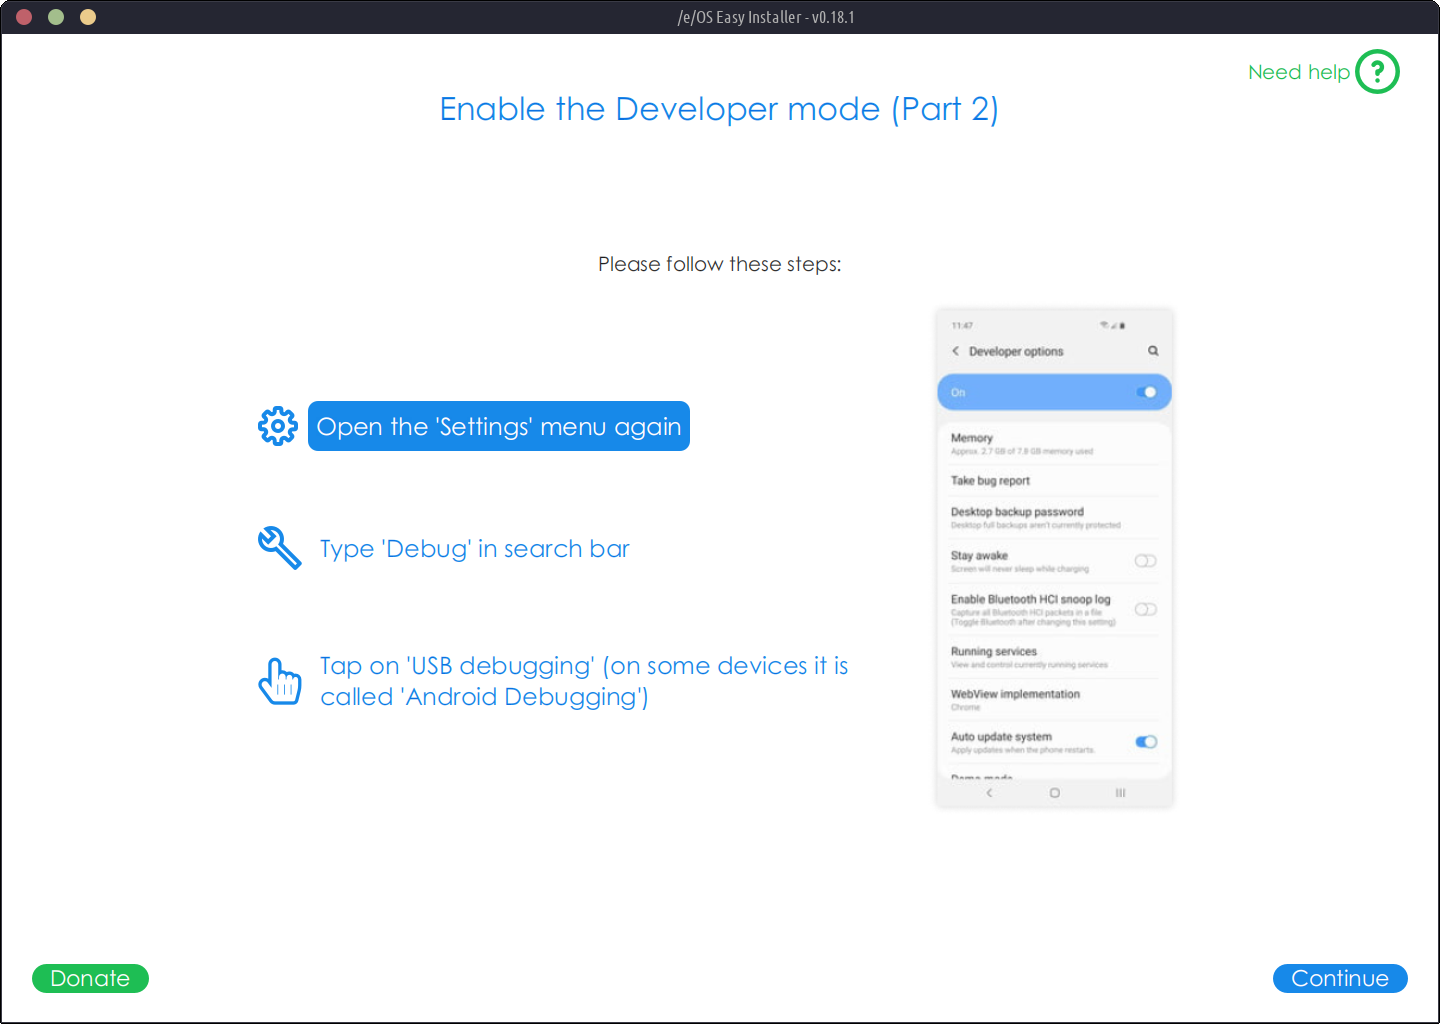Click the green question mark help icon
Screen dimensions: 1440x1024
1377,72
